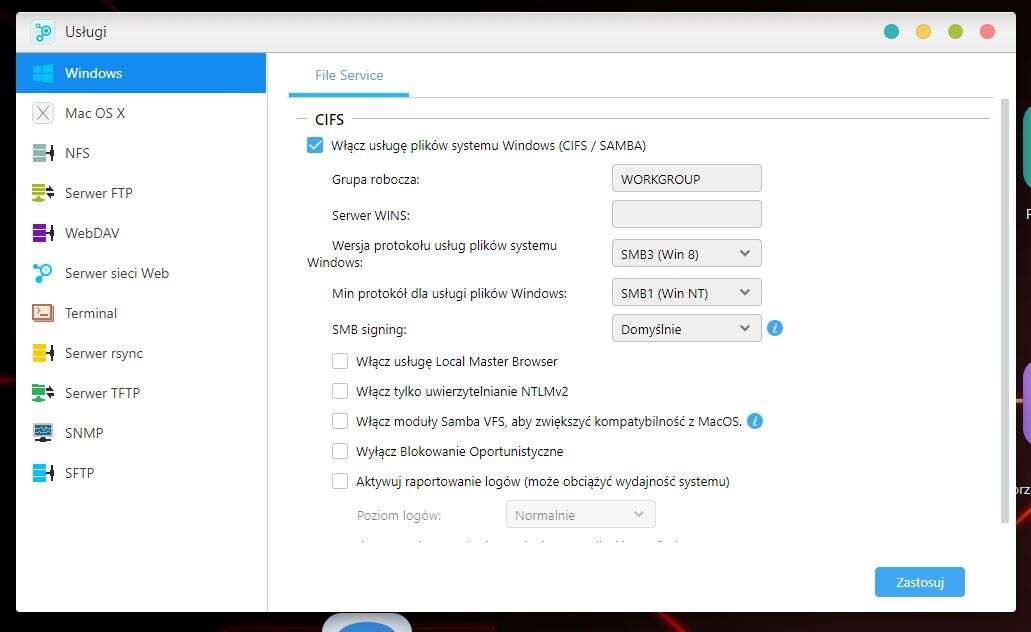The width and height of the screenshot is (1031, 632).
Task: Click the Zastosuj button
Action: pyautogui.click(x=919, y=582)
